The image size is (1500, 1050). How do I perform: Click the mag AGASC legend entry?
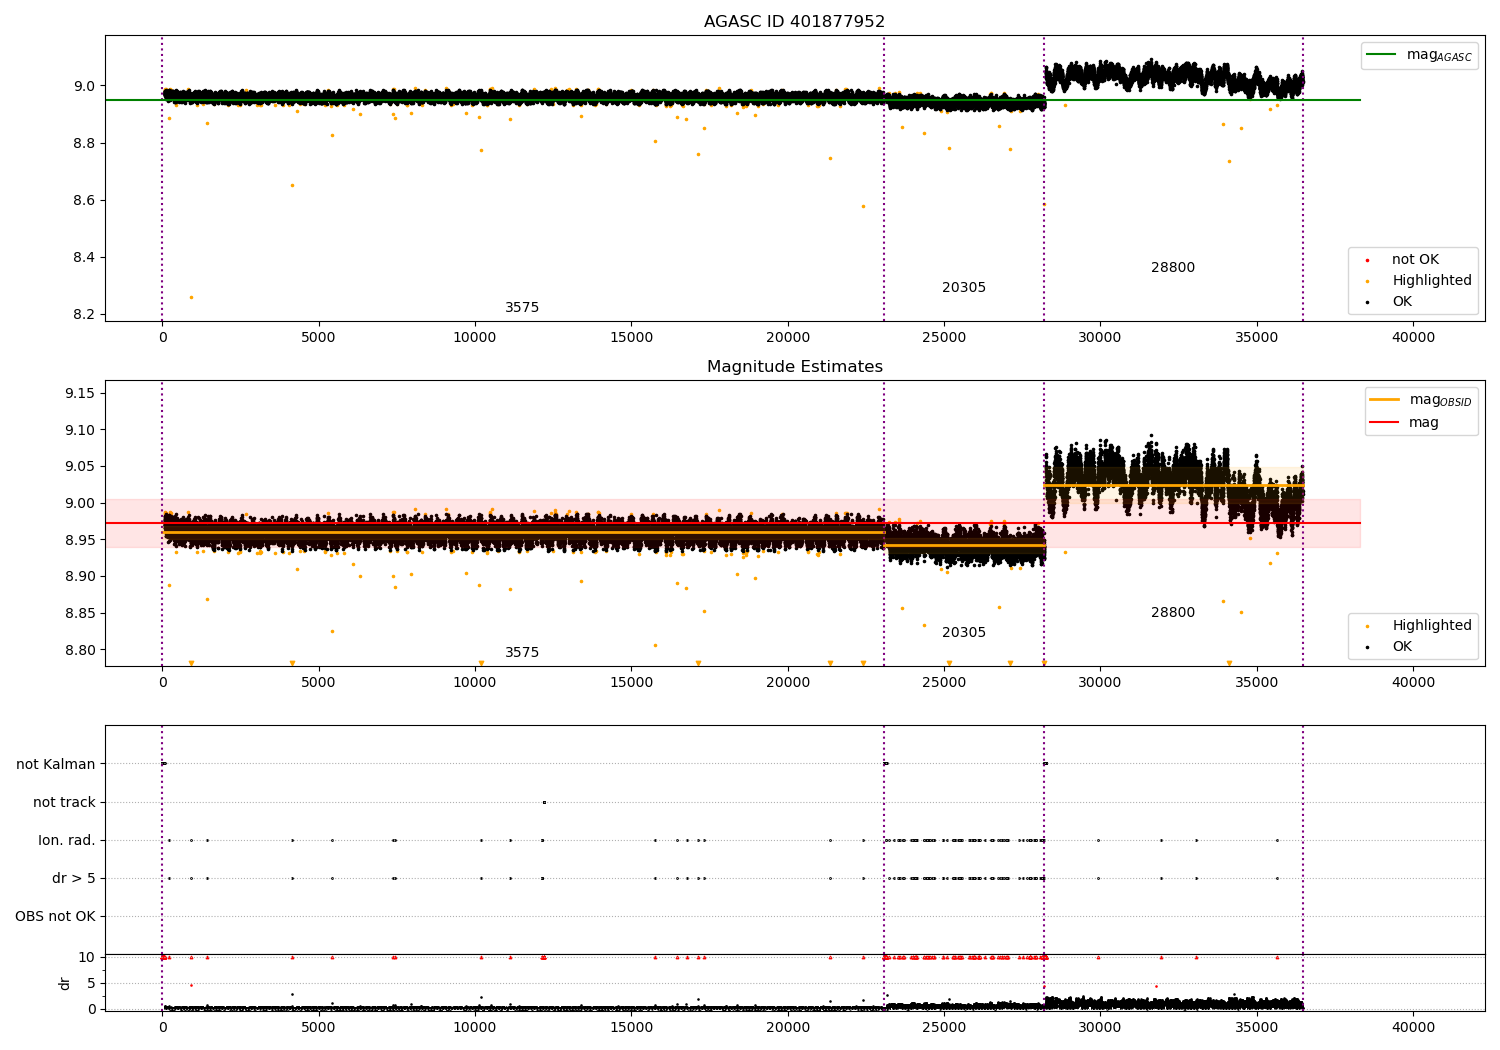point(1420,55)
